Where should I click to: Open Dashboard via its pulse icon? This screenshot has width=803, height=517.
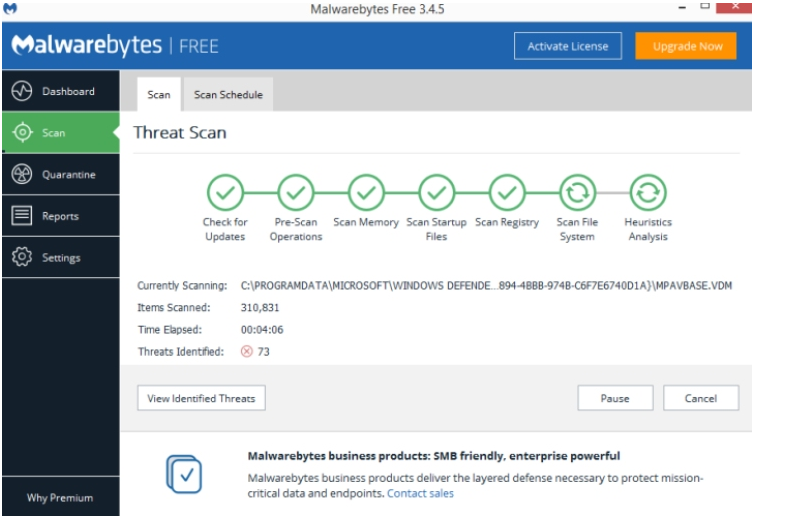pos(22,91)
